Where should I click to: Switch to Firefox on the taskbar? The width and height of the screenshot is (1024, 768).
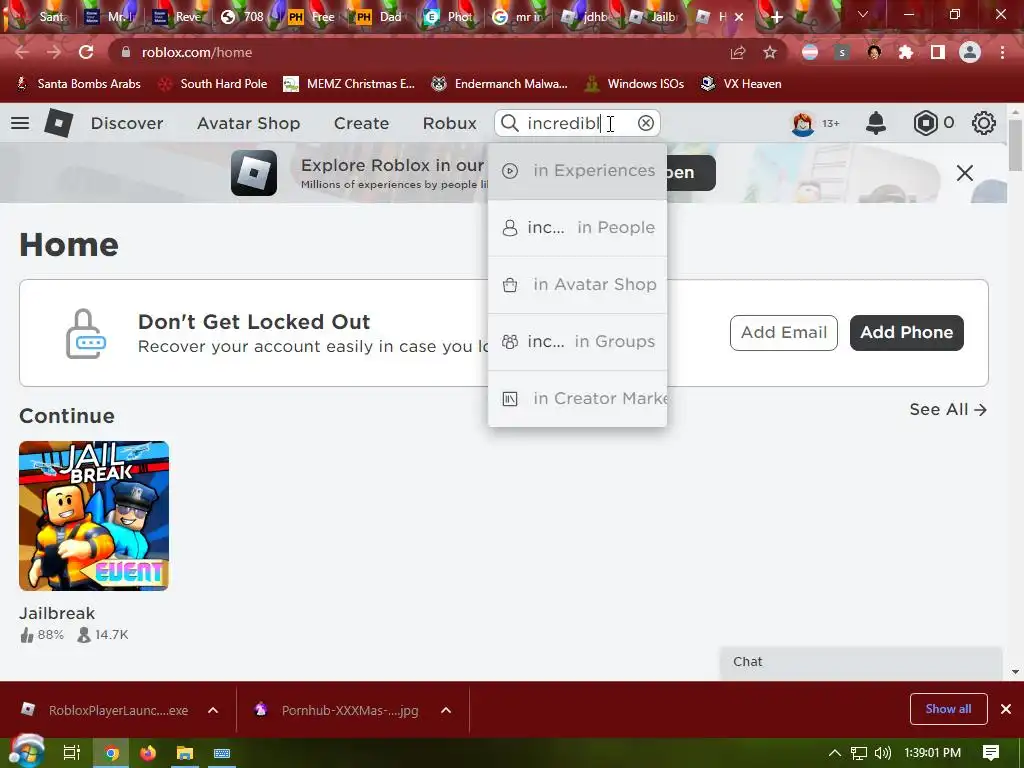[148, 753]
